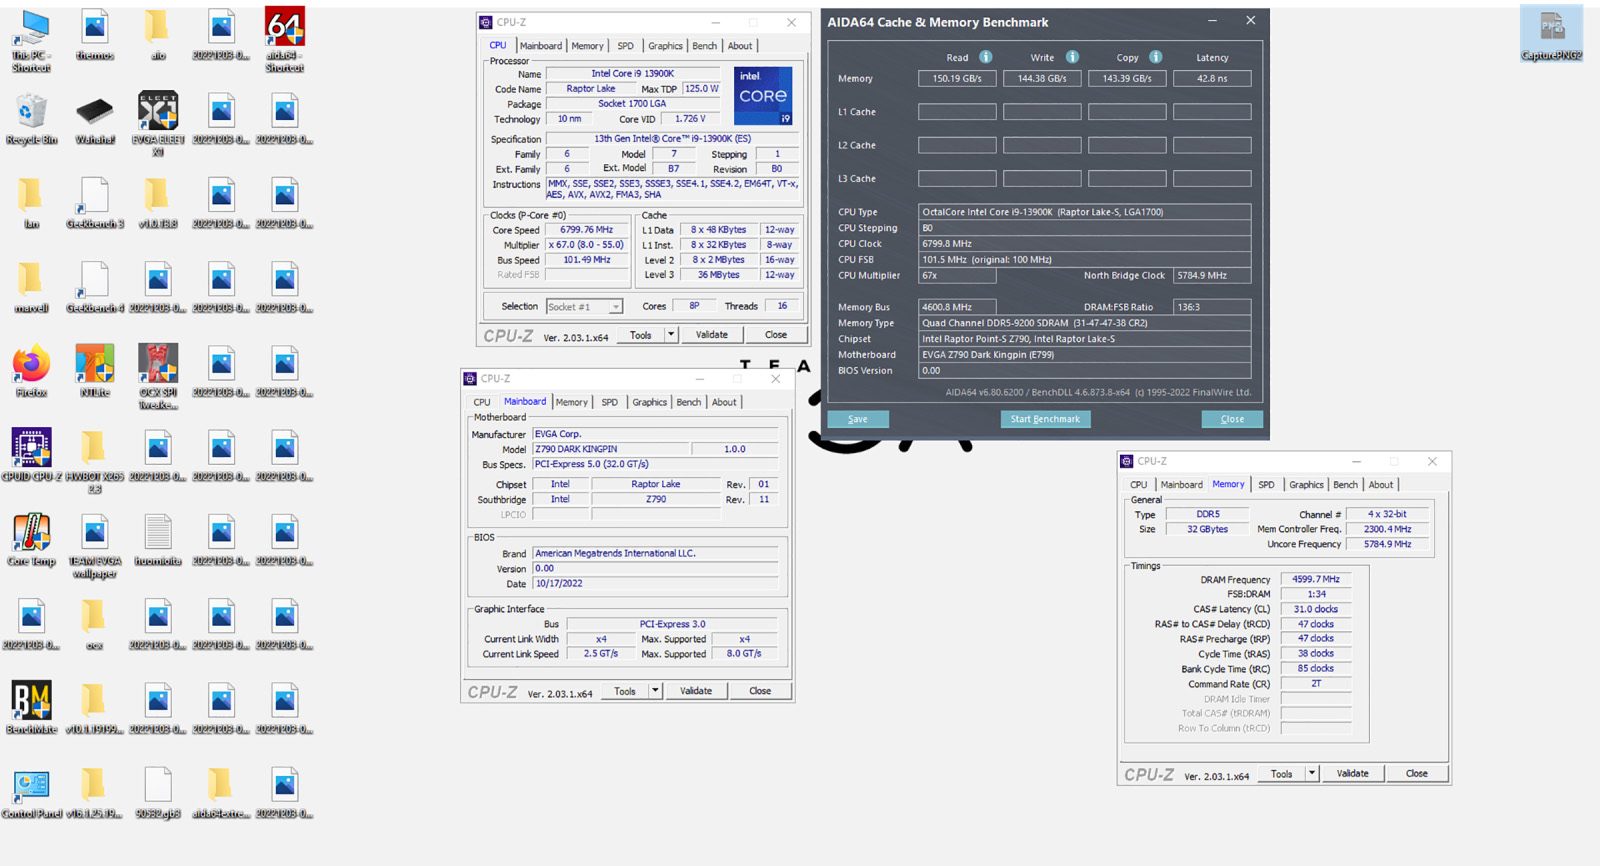
Task: Launch the NTLite desktop shortcut
Action: (x=95, y=372)
